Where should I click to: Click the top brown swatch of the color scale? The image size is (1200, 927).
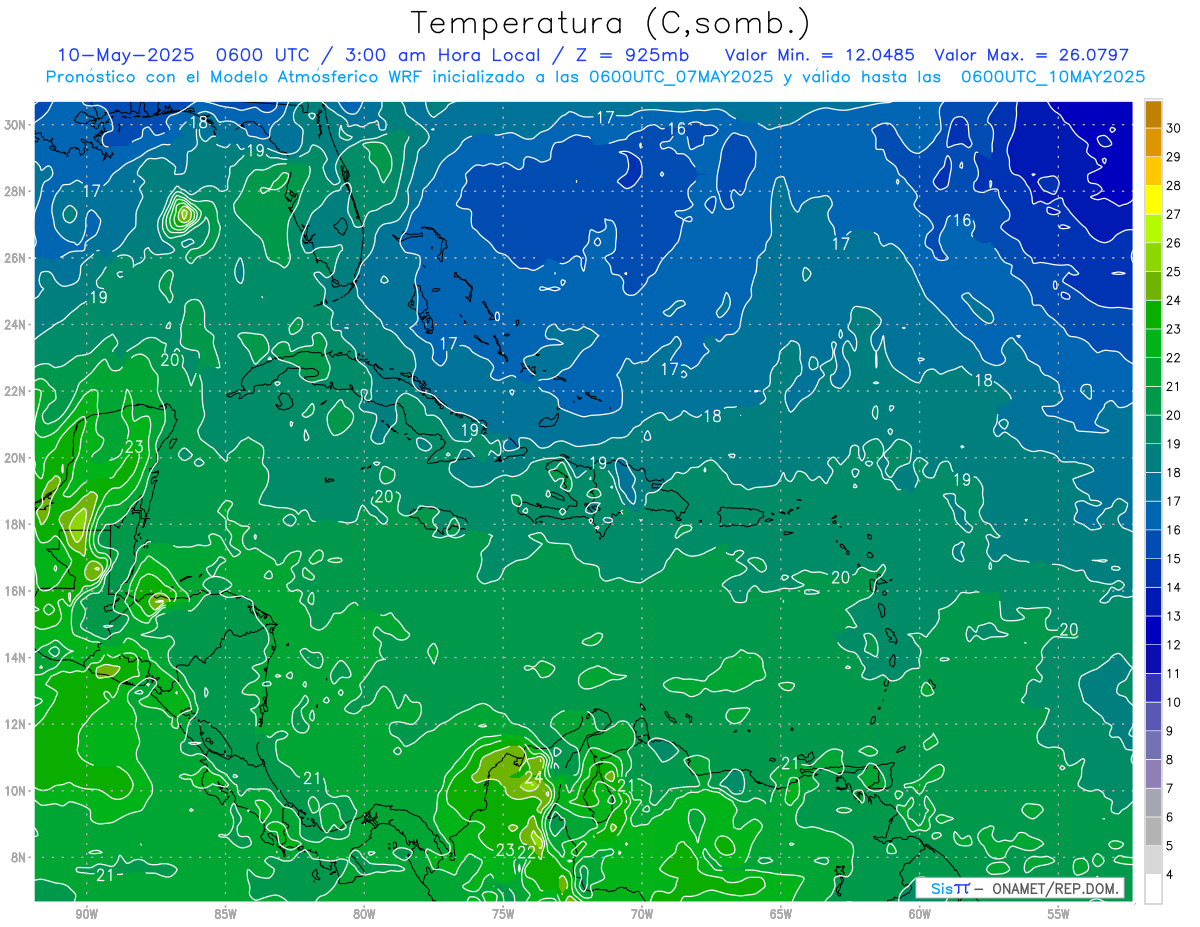pyautogui.click(x=1153, y=115)
